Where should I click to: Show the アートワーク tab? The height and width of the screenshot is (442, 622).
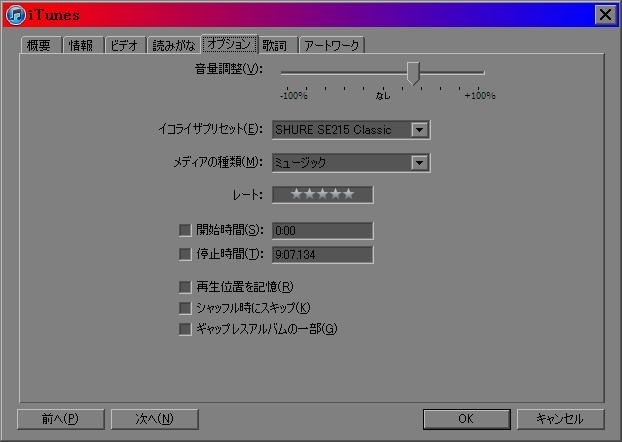pyautogui.click(x=332, y=45)
